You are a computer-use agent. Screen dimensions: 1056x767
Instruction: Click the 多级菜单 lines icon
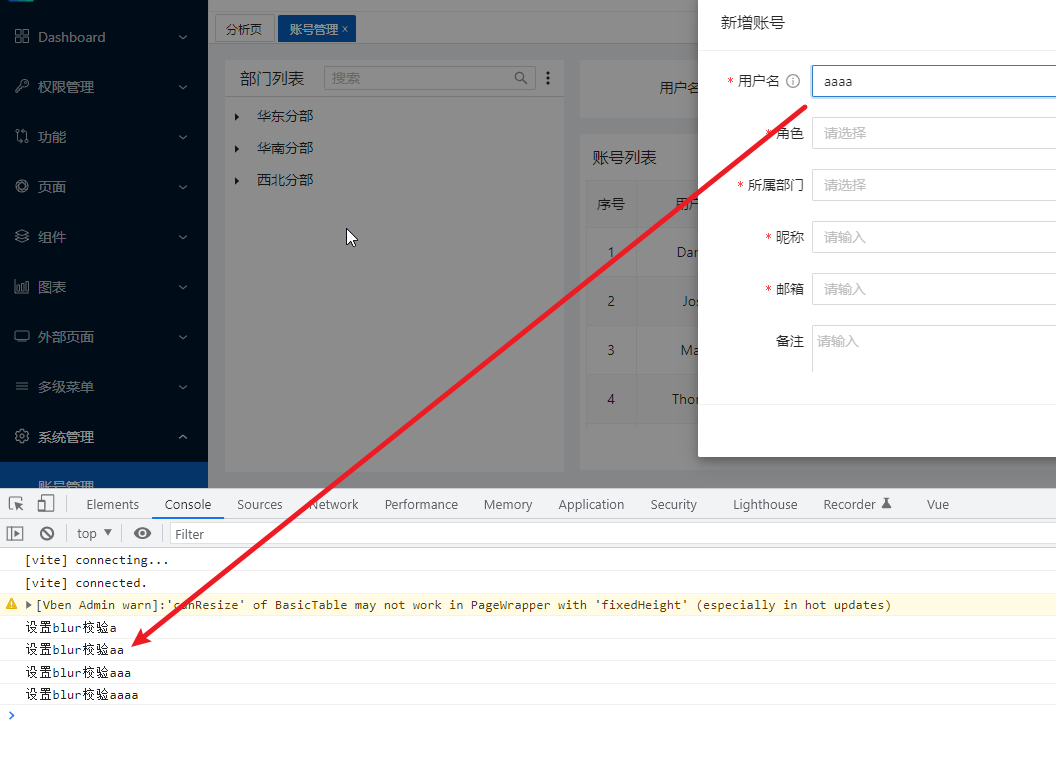coord(22,386)
